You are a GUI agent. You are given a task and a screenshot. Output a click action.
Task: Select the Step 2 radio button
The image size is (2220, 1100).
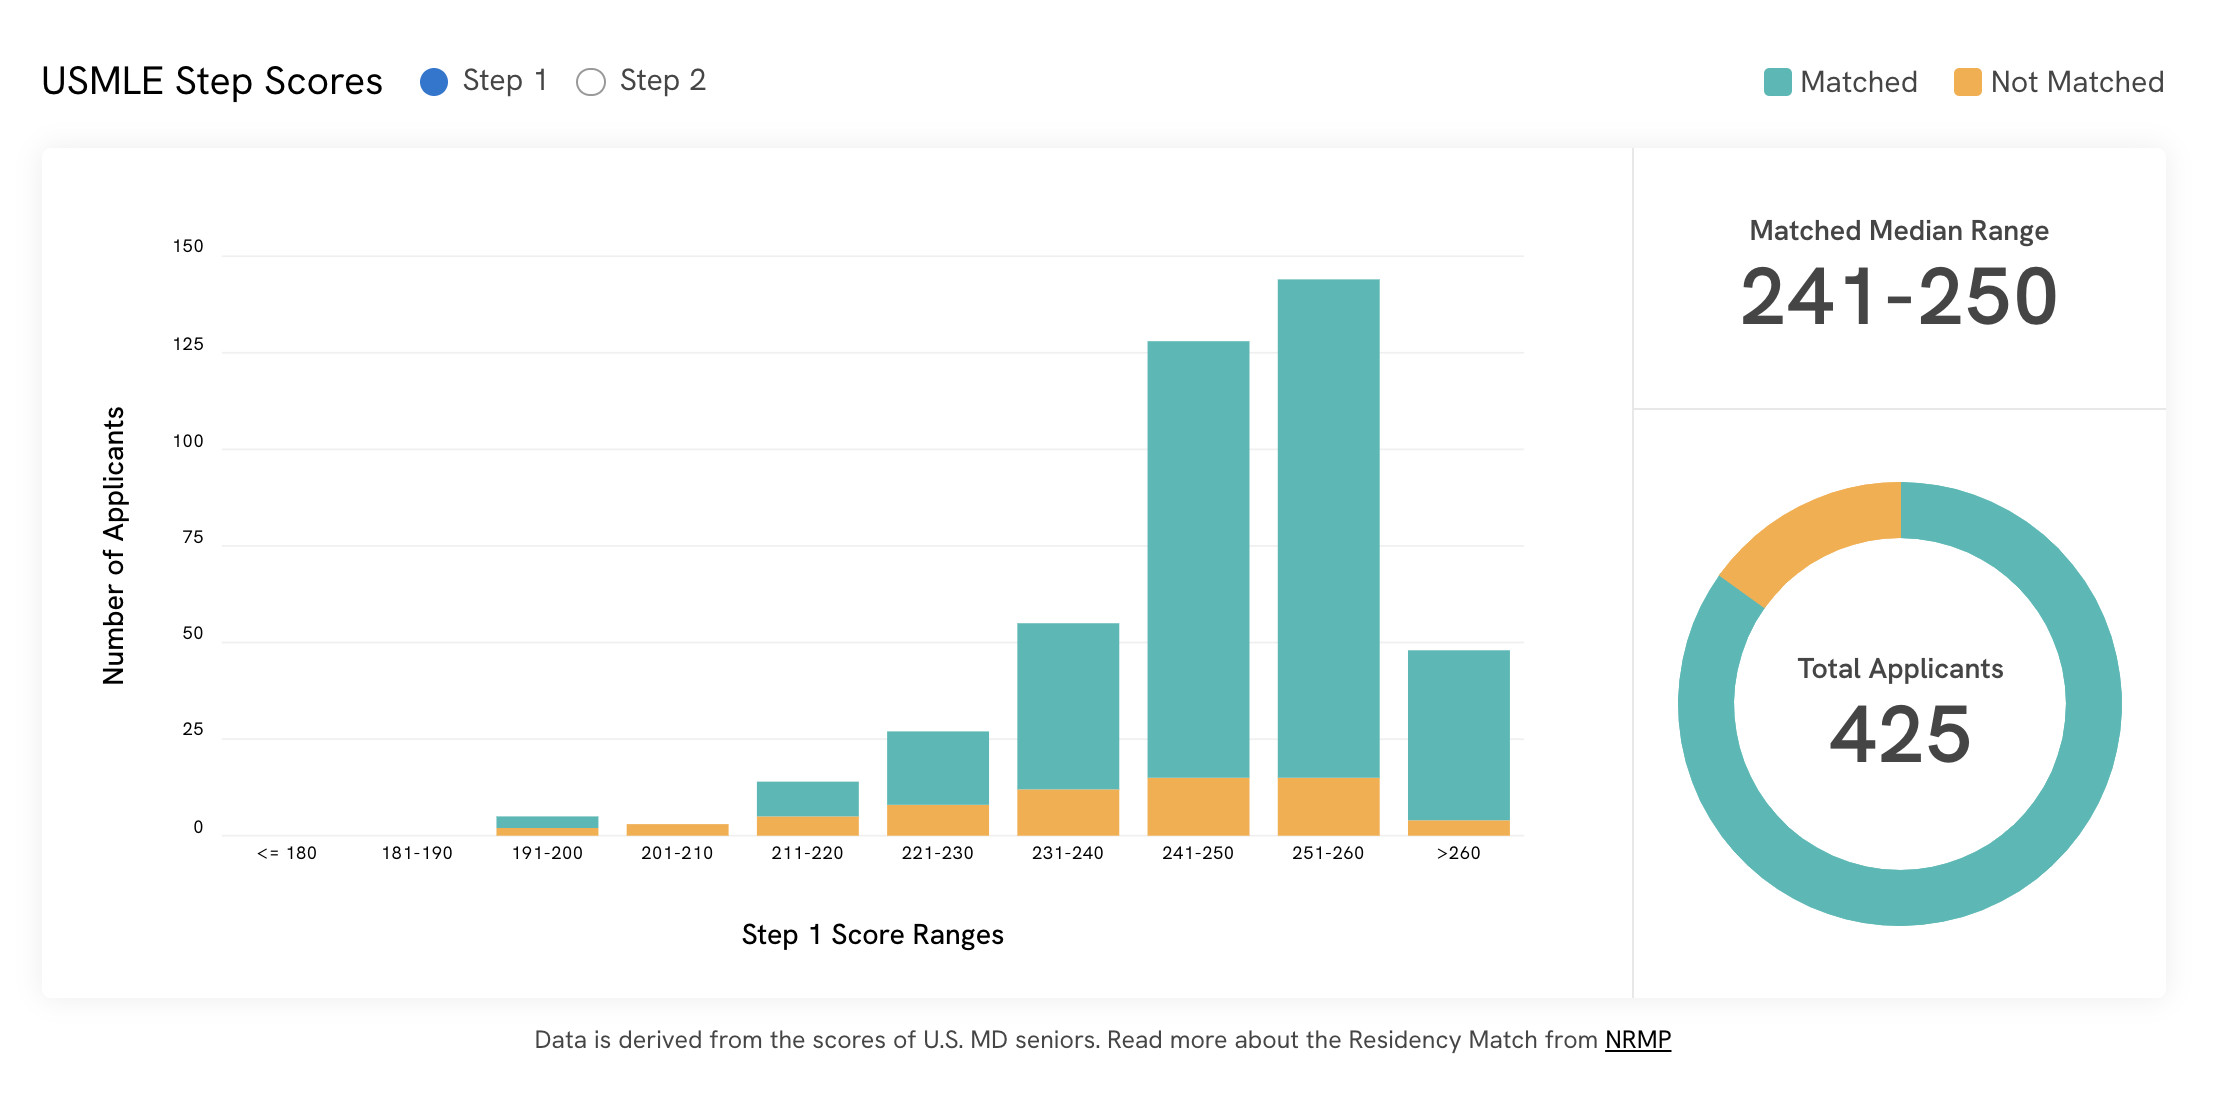(x=590, y=81)
